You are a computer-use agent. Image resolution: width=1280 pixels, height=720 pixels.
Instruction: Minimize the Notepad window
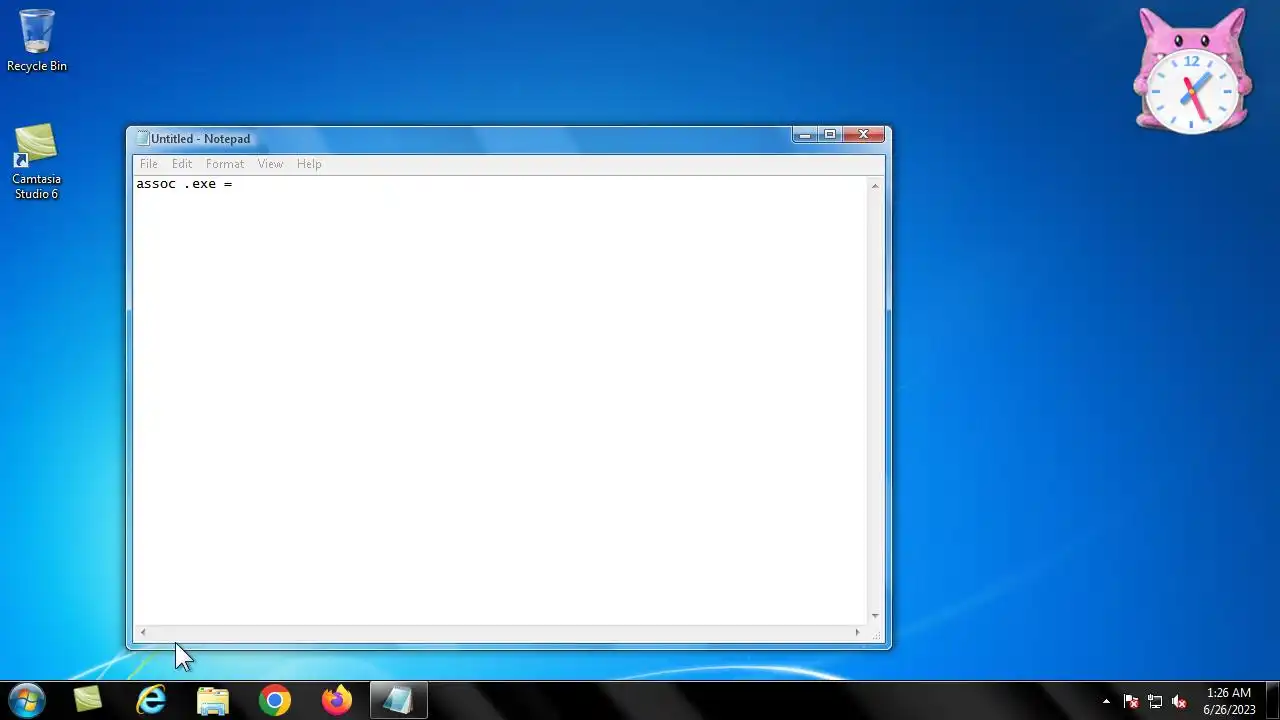point(805,134)
